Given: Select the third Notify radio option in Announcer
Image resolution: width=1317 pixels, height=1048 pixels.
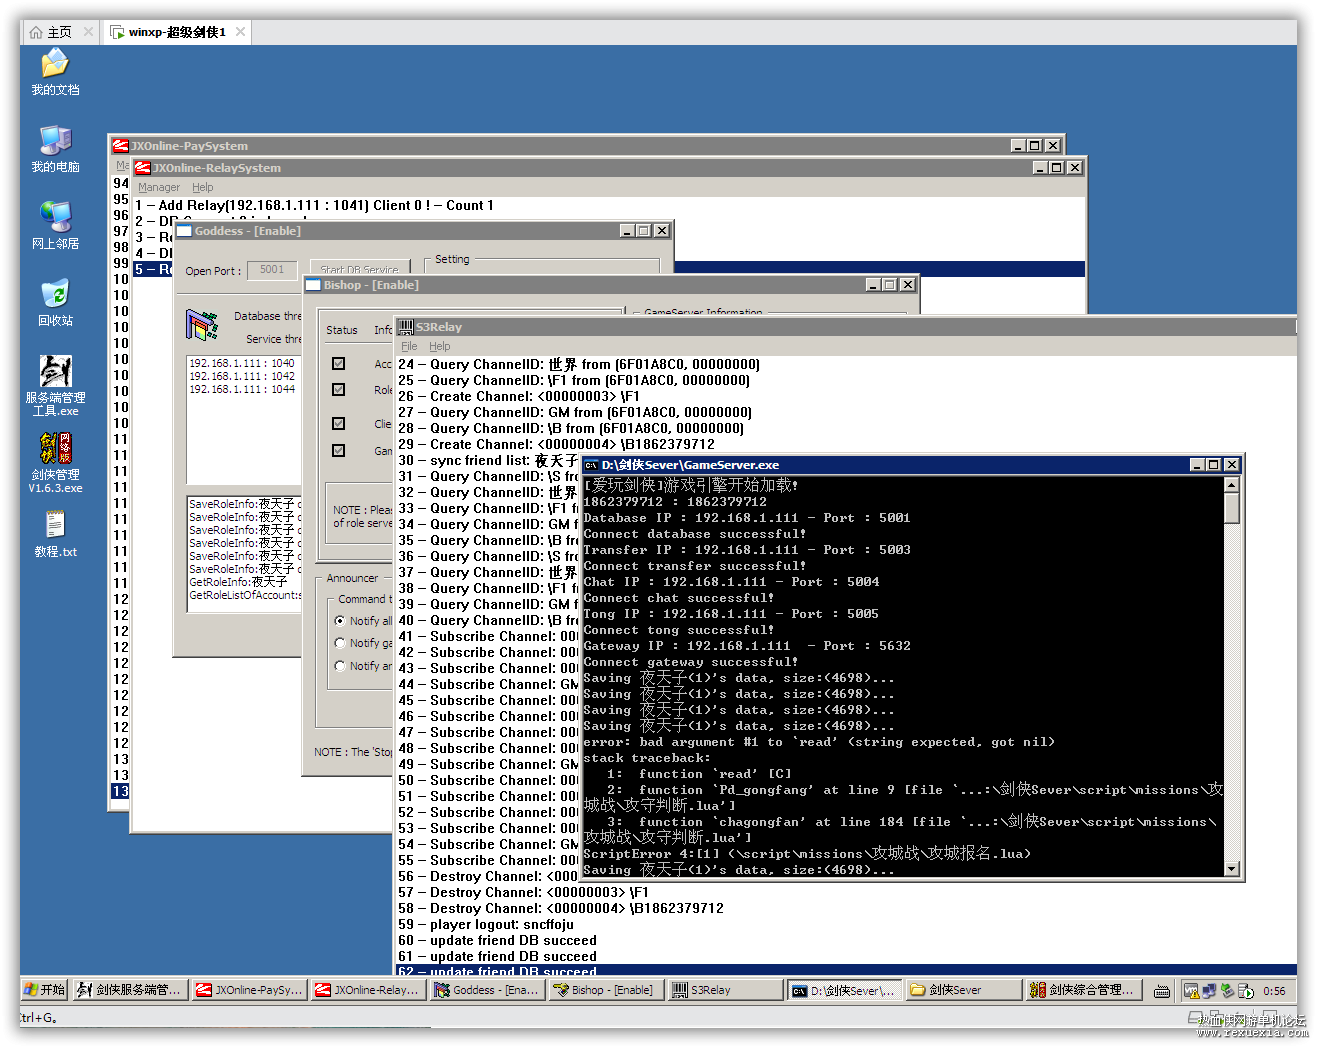Looking at the screenshot, I should tap(340, 666).
